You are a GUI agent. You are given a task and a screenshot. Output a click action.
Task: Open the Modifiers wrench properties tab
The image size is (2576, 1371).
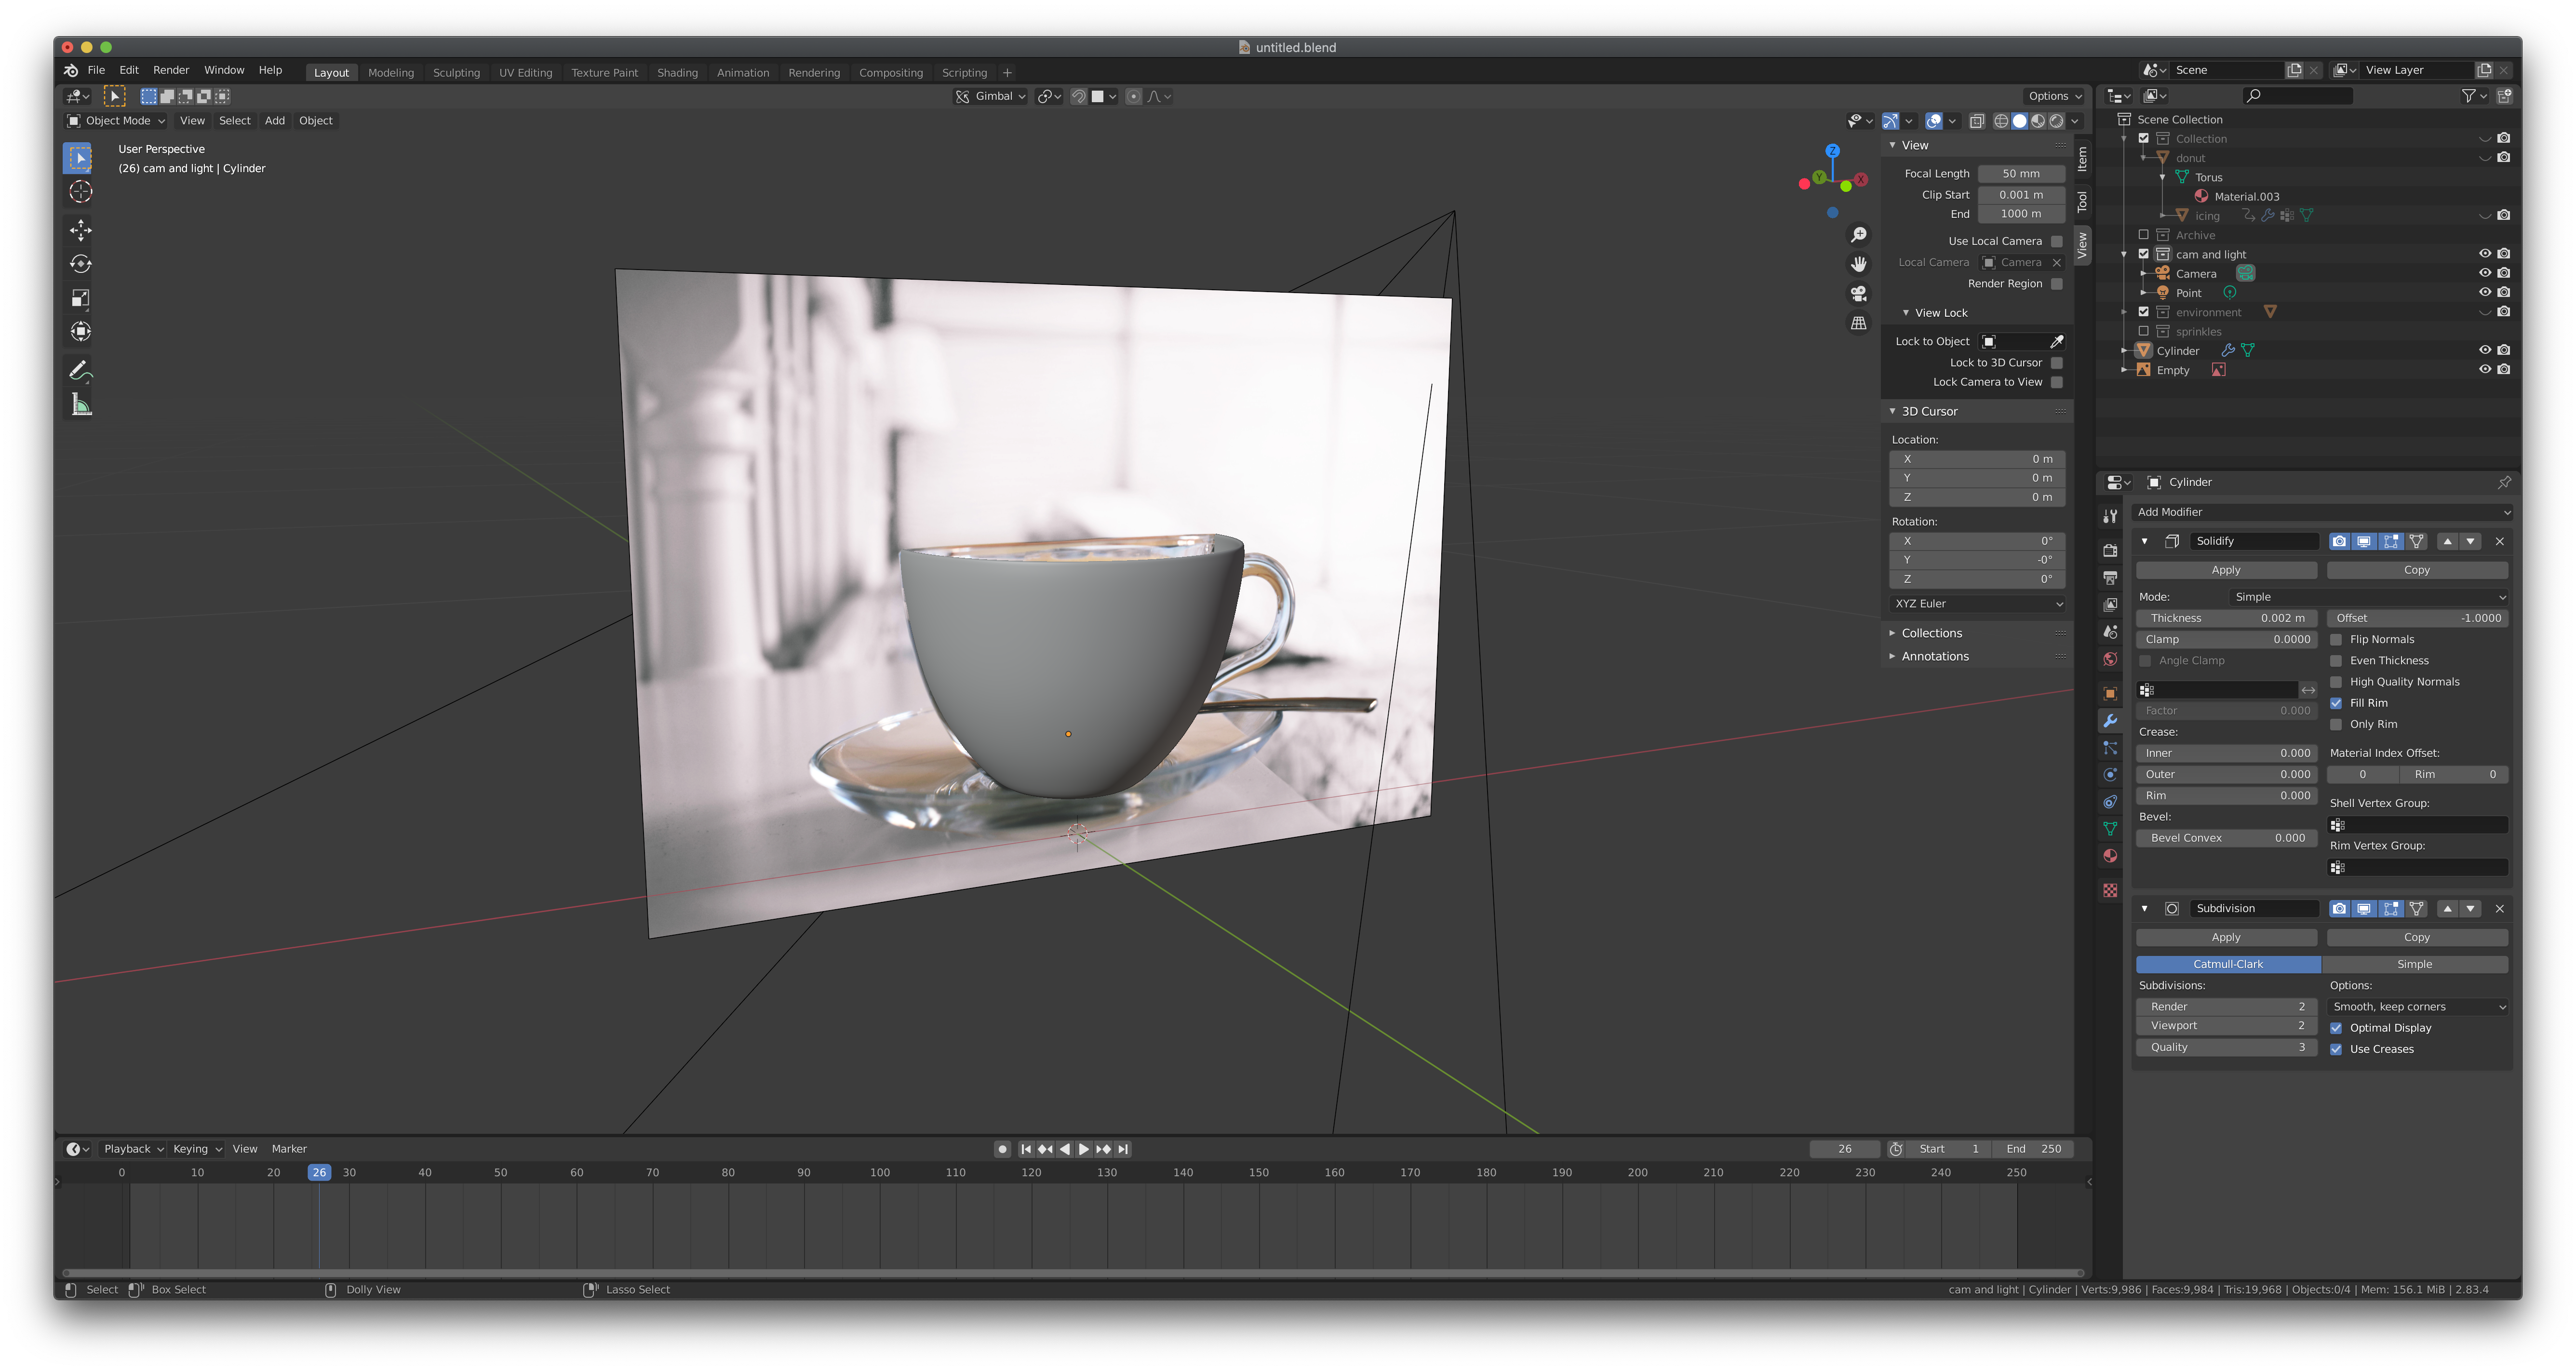(2110, 721)
